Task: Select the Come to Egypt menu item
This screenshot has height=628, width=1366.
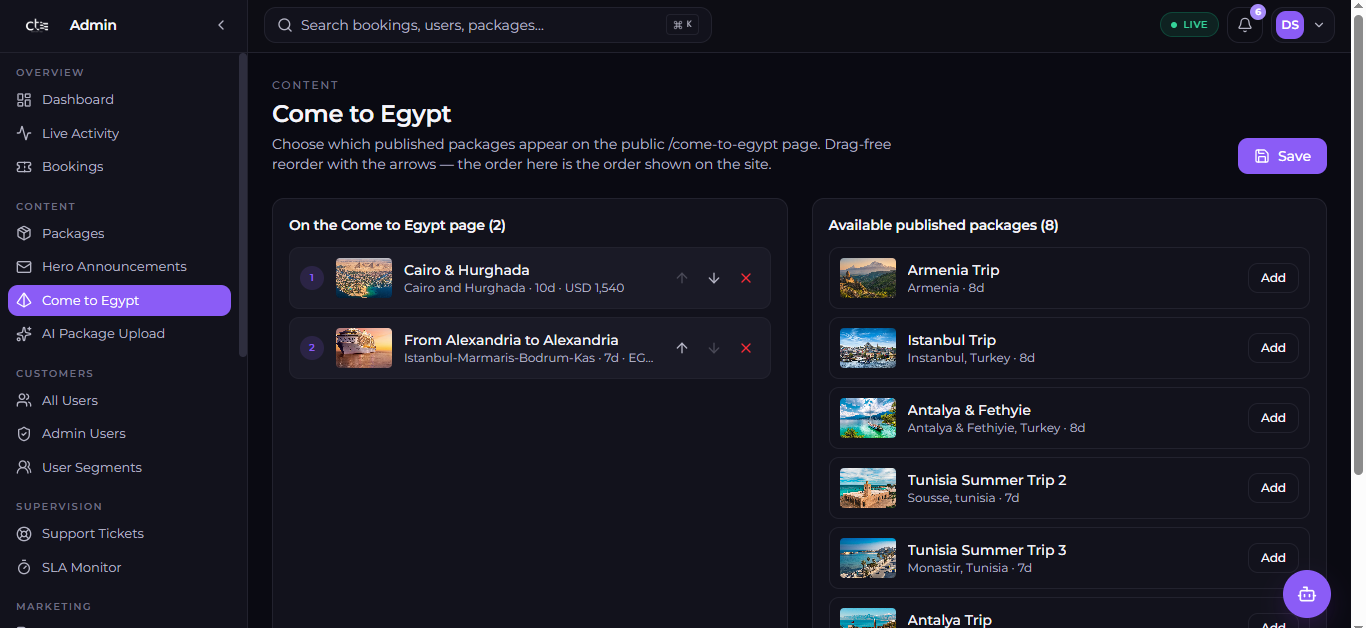Action: (x=119, y=300)
